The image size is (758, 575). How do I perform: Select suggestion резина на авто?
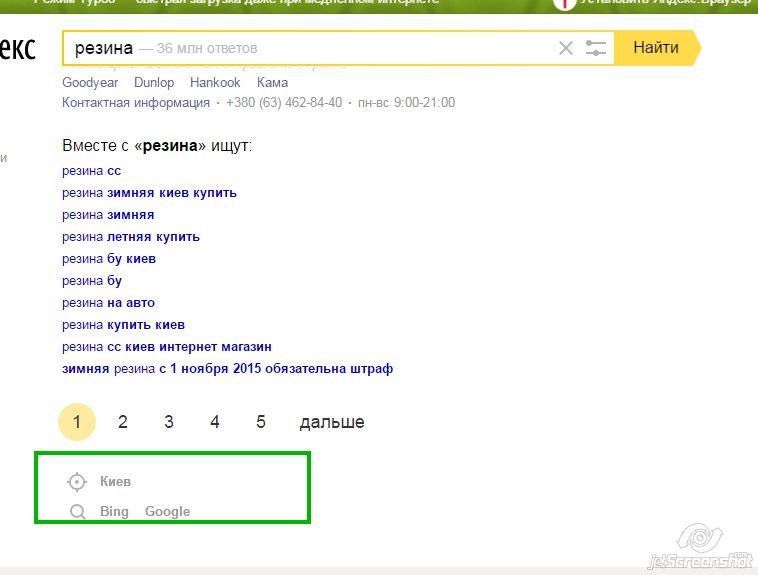(x=108, y=303)
